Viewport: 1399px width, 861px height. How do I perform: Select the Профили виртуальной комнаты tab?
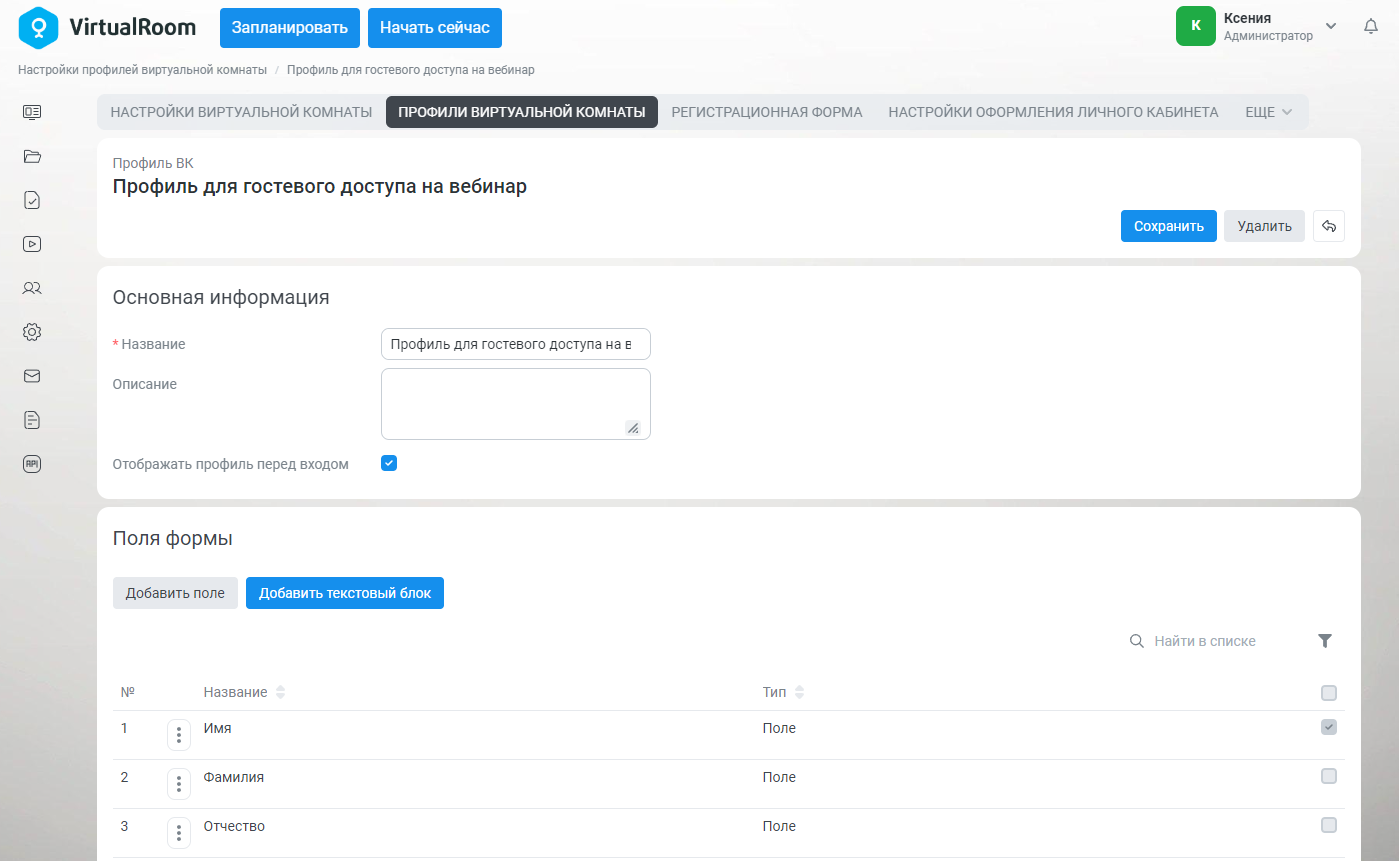coord(522,112)
